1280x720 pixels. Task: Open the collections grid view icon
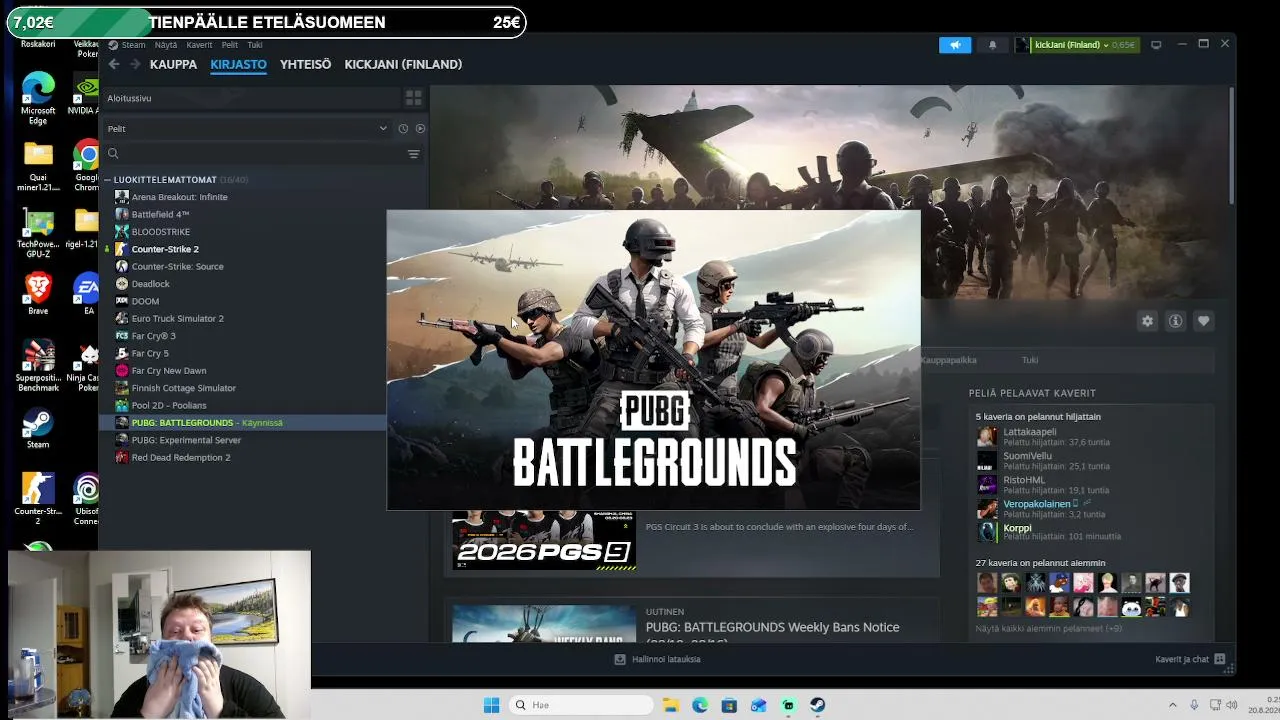coord(413,98)
